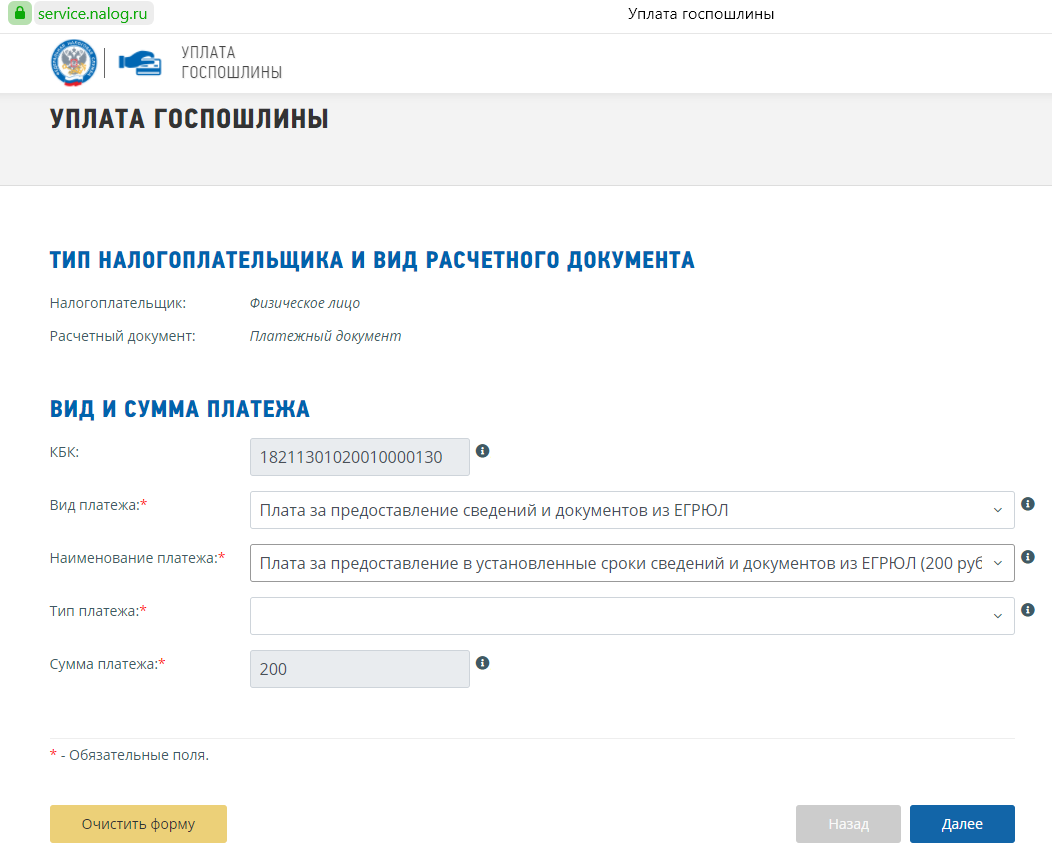Select the hand-with-money госпошлины service icon
1052x861 pixels.
[140, 63]
